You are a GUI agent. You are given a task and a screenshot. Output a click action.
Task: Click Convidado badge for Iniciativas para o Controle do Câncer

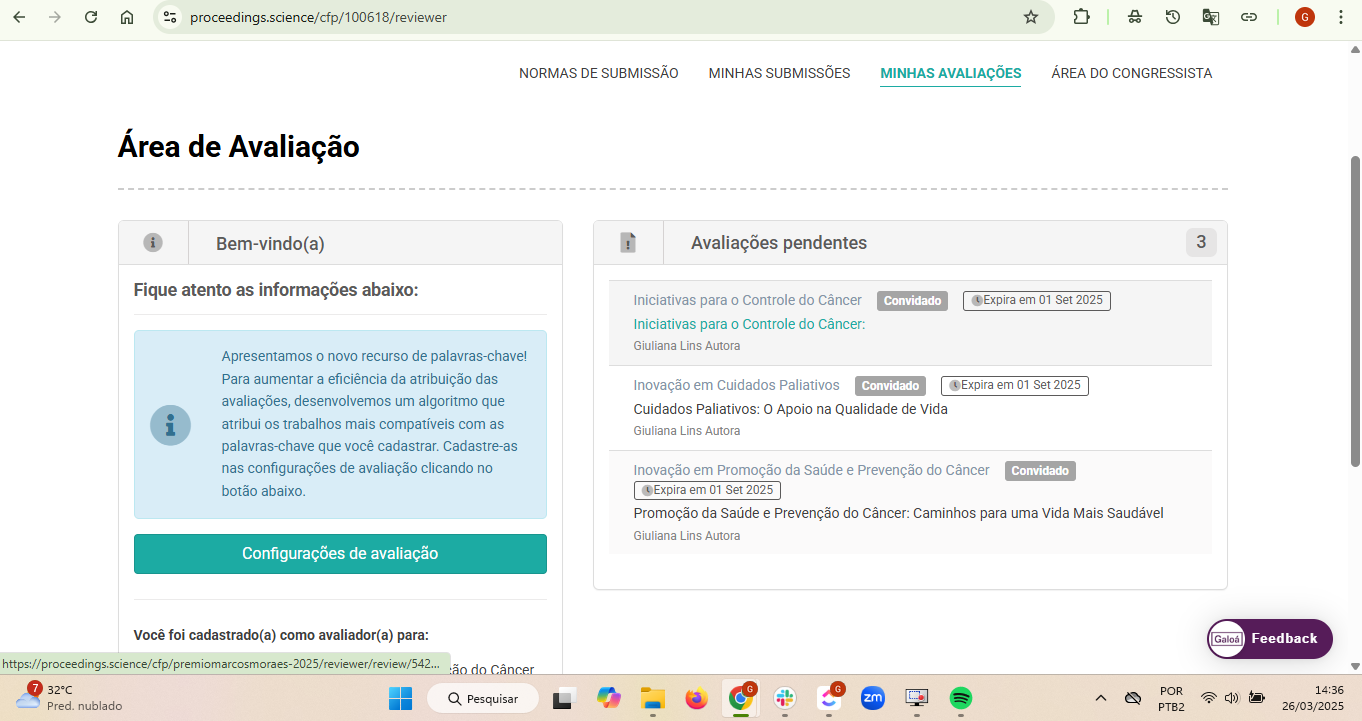(912, 301)
